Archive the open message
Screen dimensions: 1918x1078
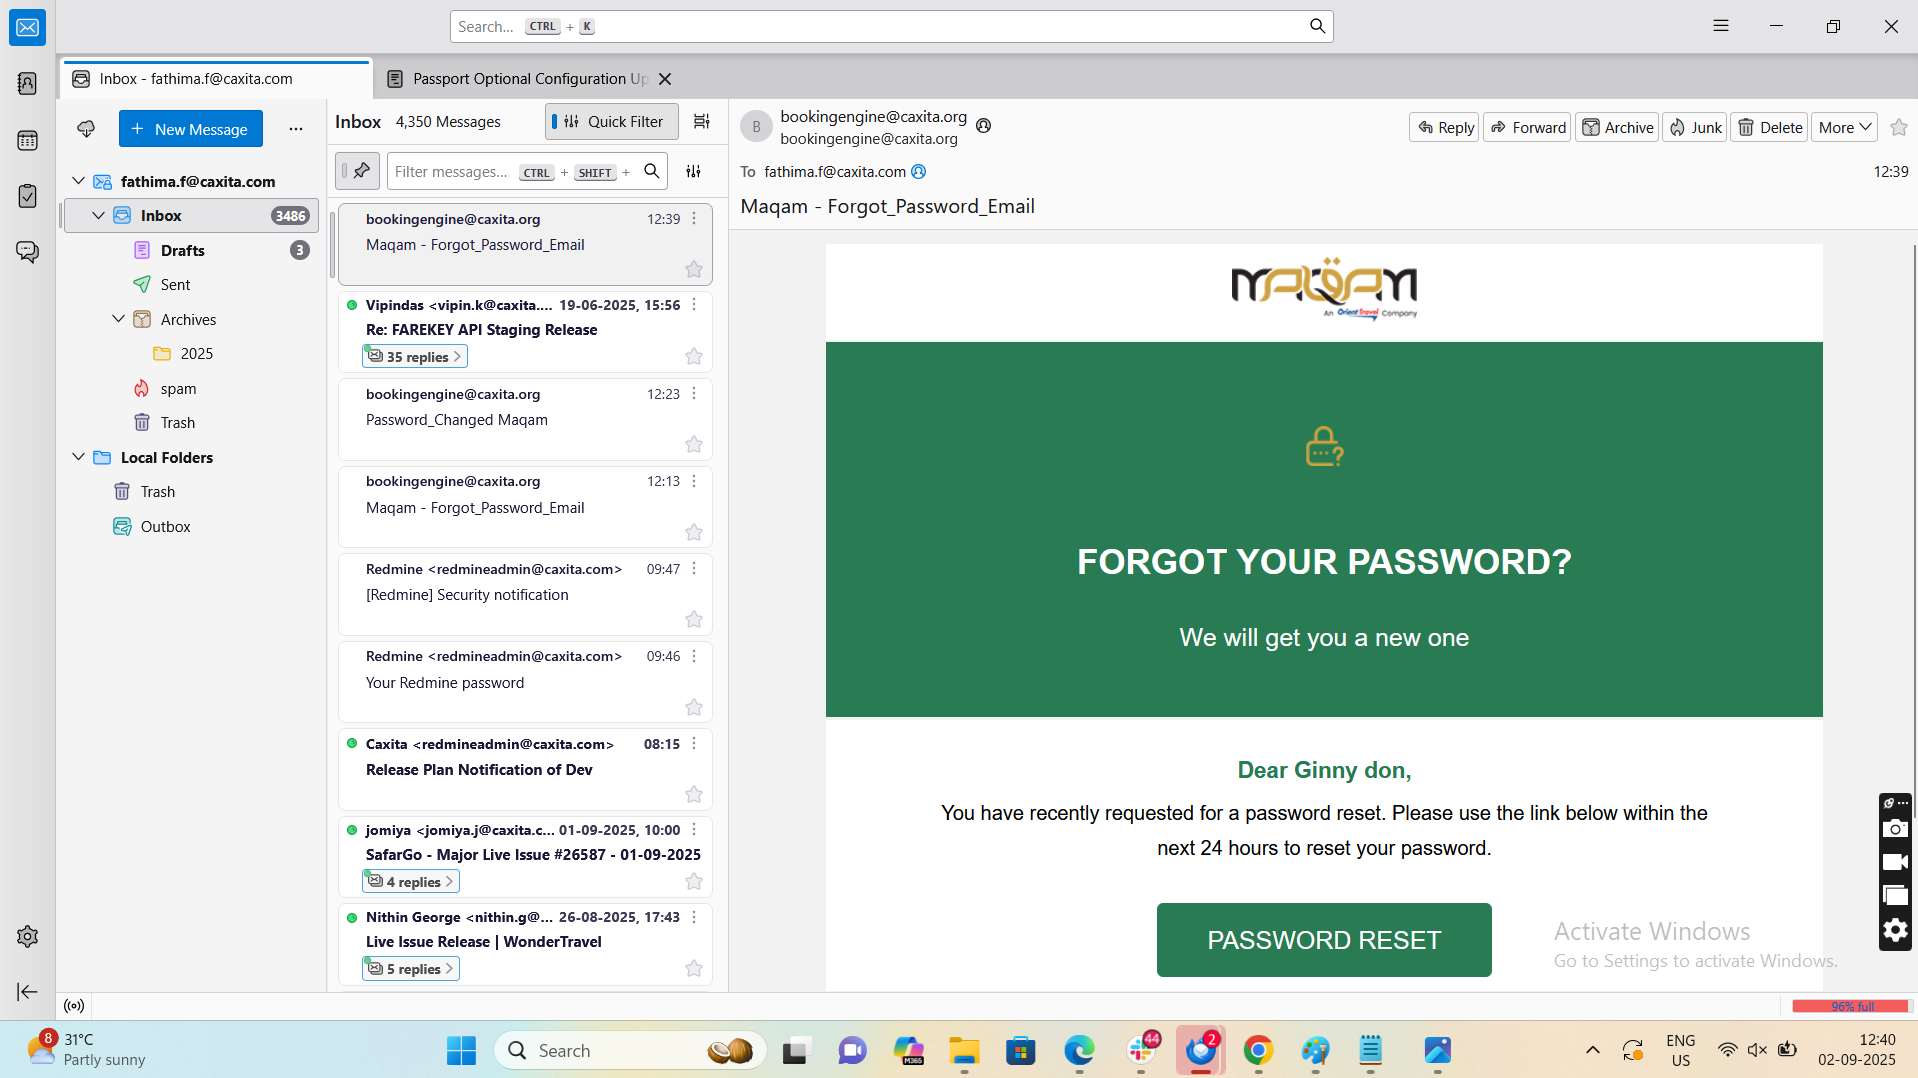coord(1617,127)
